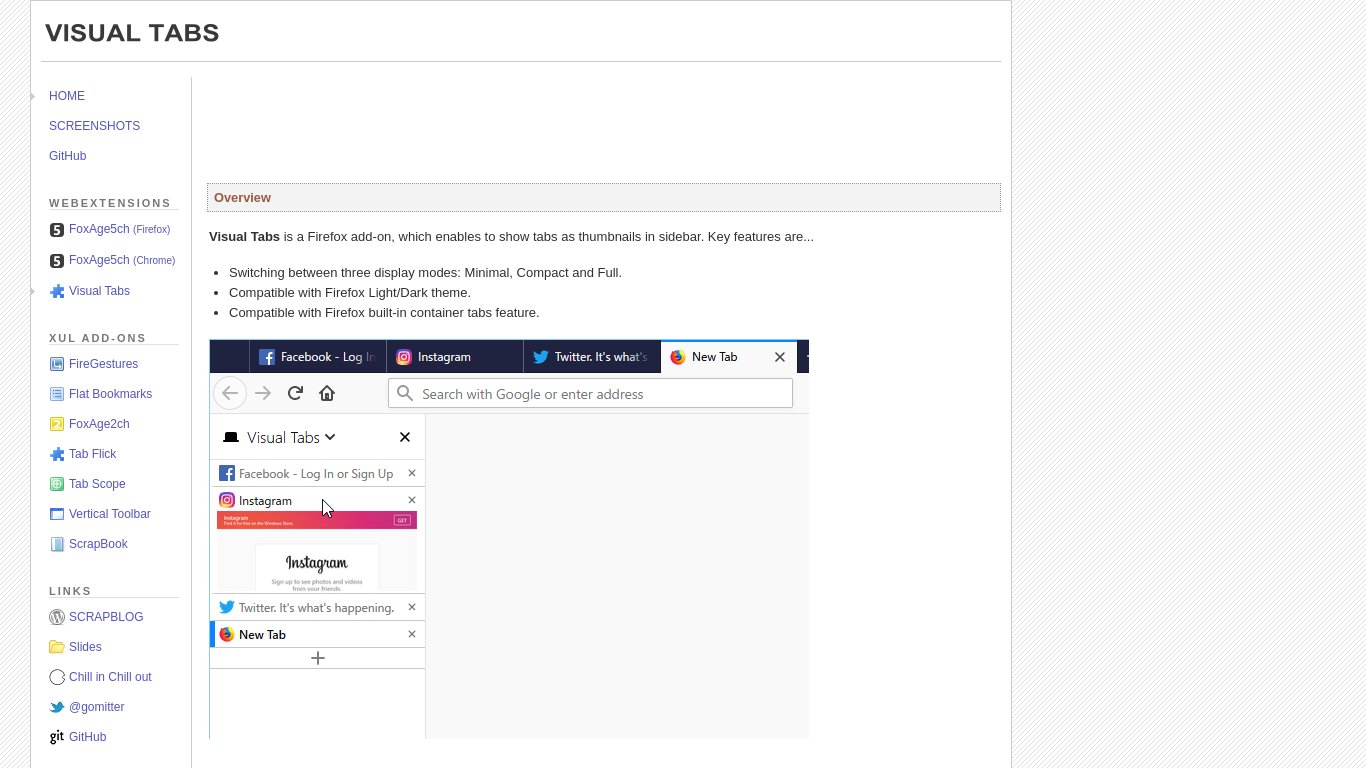The width and height of the screenshot is (1366, 768).
Task: Click the FoxAge2ch yellow icon
Action: 57,424
